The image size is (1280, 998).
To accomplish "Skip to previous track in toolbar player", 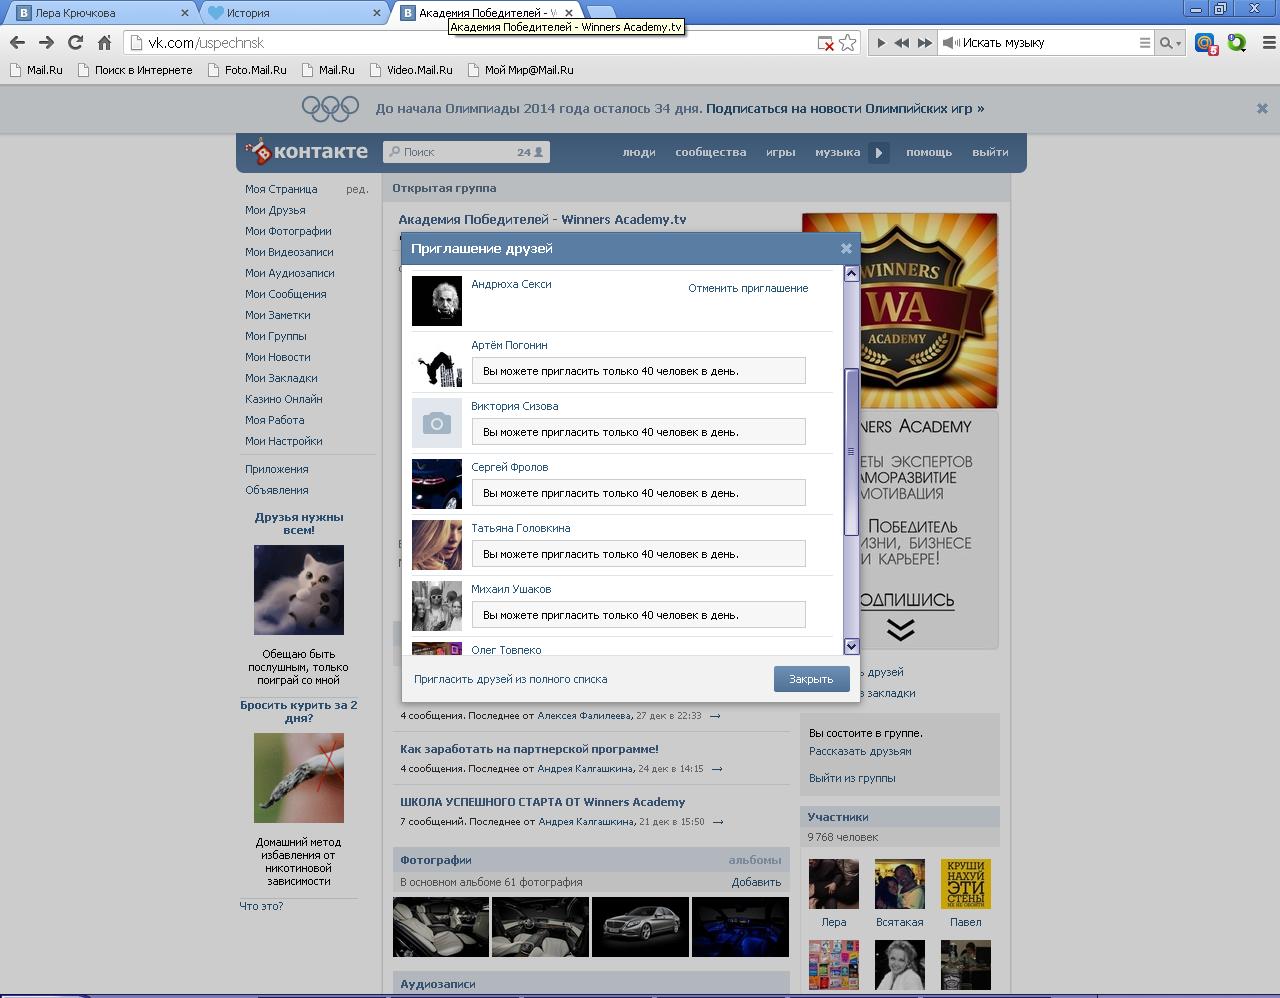I will (902, 43).
